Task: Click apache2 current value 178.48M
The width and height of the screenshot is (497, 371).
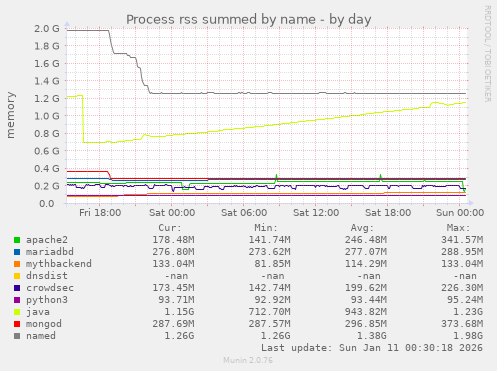Action: point(173,240)
